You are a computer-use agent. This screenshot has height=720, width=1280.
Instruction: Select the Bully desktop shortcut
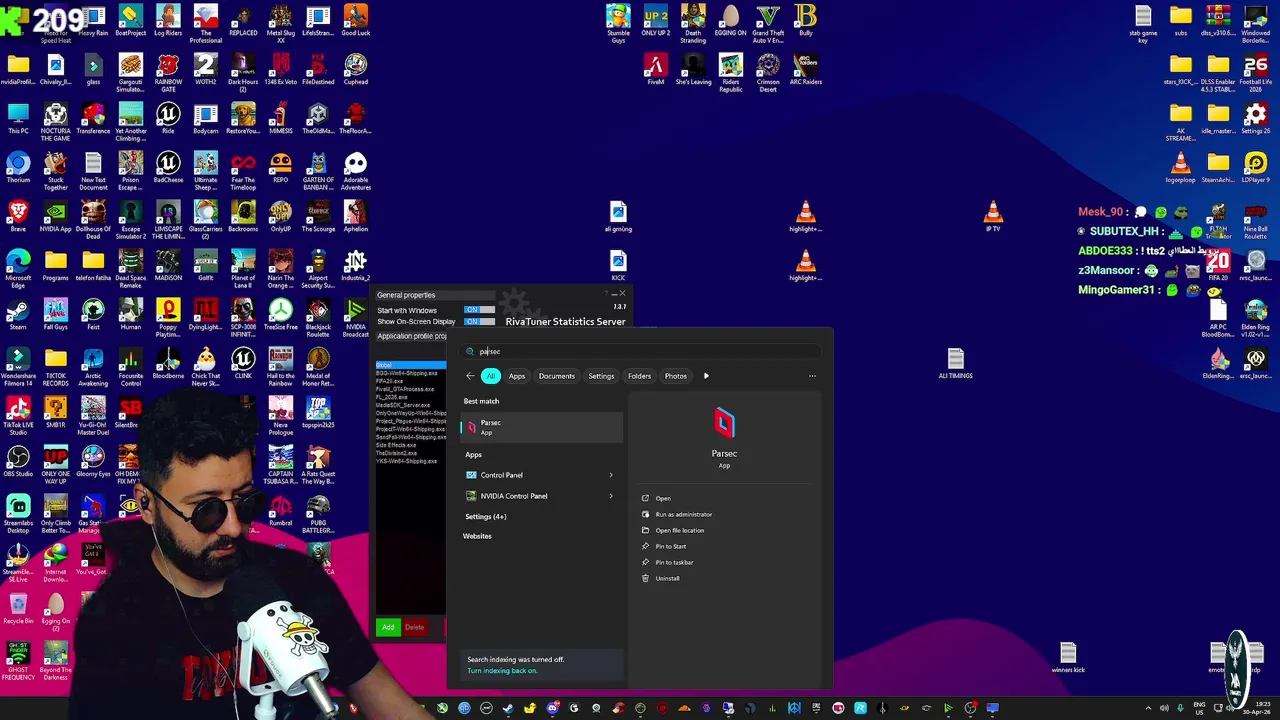[x=805, y=20]
